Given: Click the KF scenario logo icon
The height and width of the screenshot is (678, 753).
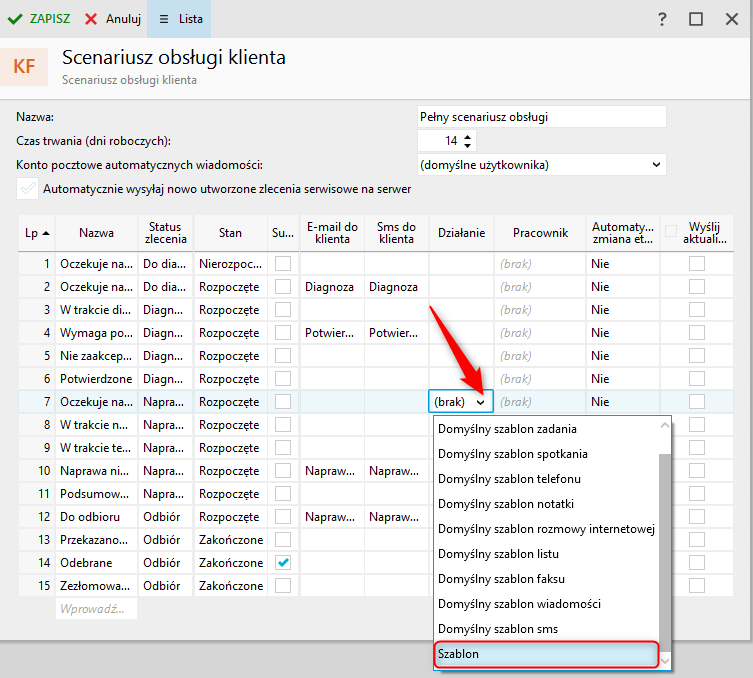Looking at the screenshot, I should point(24,67).
